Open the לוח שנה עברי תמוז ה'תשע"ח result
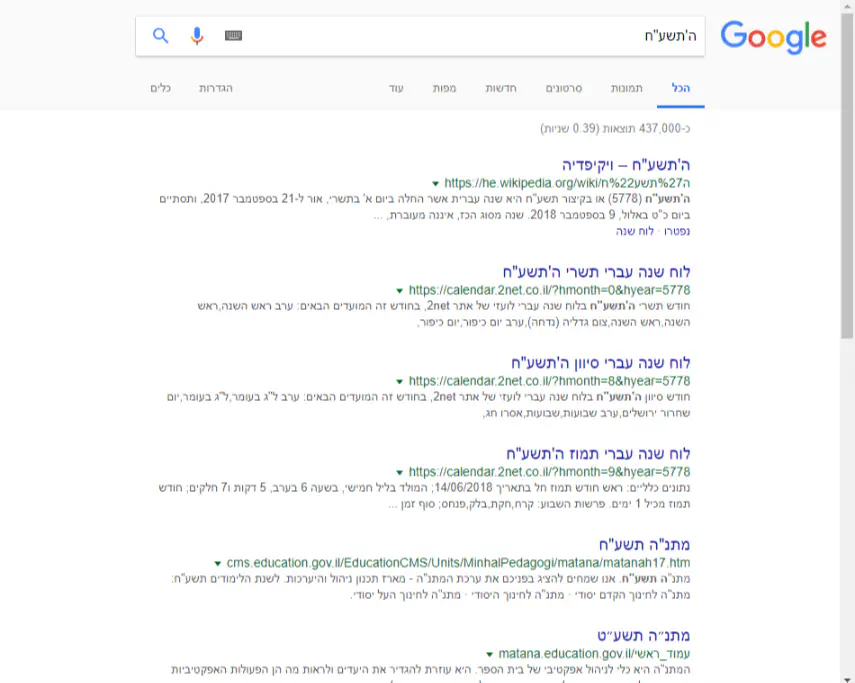Image resolution: width=855 pixels, height=683 pixels. pos(598,453)
